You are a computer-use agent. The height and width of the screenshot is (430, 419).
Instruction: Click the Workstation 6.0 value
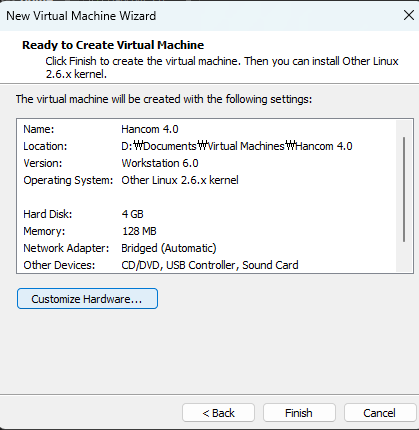[160, 163]
